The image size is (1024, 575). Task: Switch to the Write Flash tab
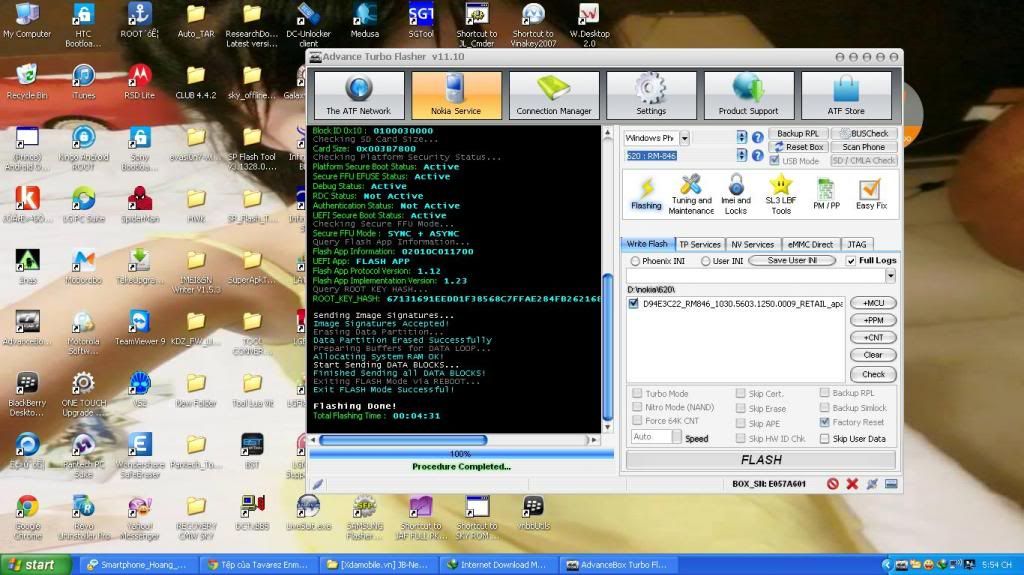(x=647, y=244)
